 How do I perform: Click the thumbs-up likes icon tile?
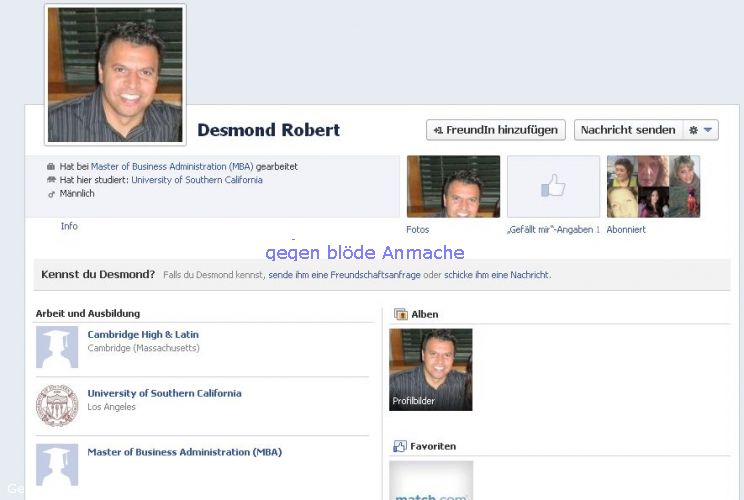click(x=553, y=186)
